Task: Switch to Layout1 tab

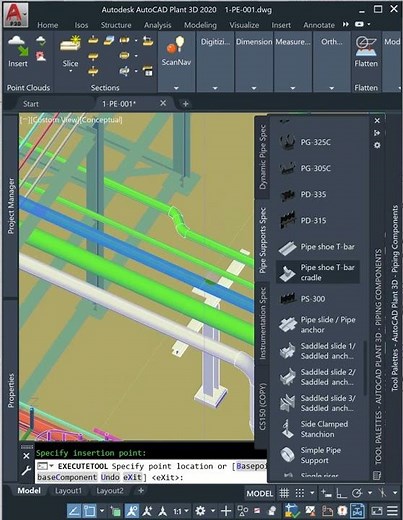Action: 68,491
